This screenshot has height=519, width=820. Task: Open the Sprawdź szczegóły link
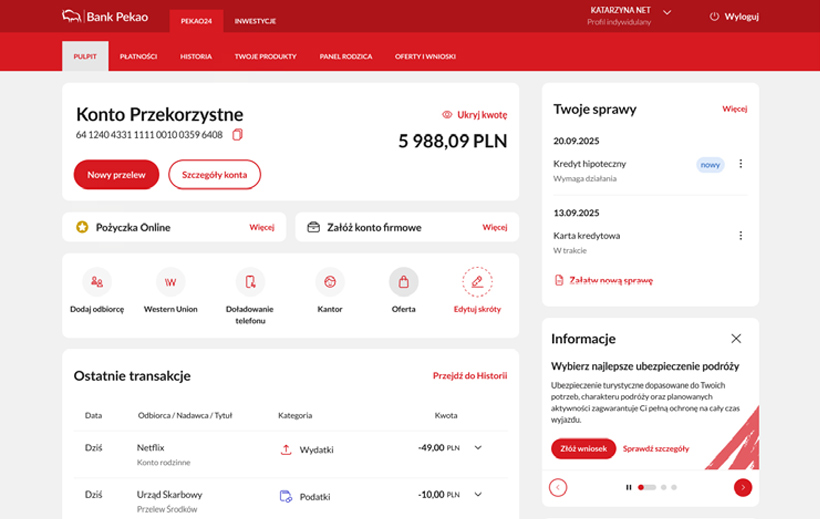pyautogui.click(x=656, y=448)
